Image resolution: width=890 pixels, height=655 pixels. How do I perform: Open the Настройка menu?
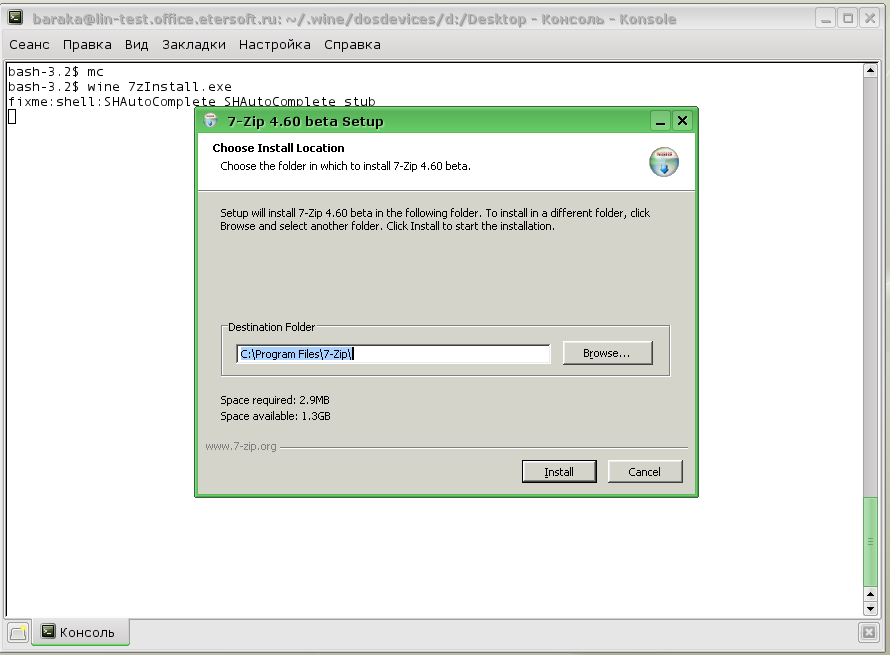[x=275, y=45]
